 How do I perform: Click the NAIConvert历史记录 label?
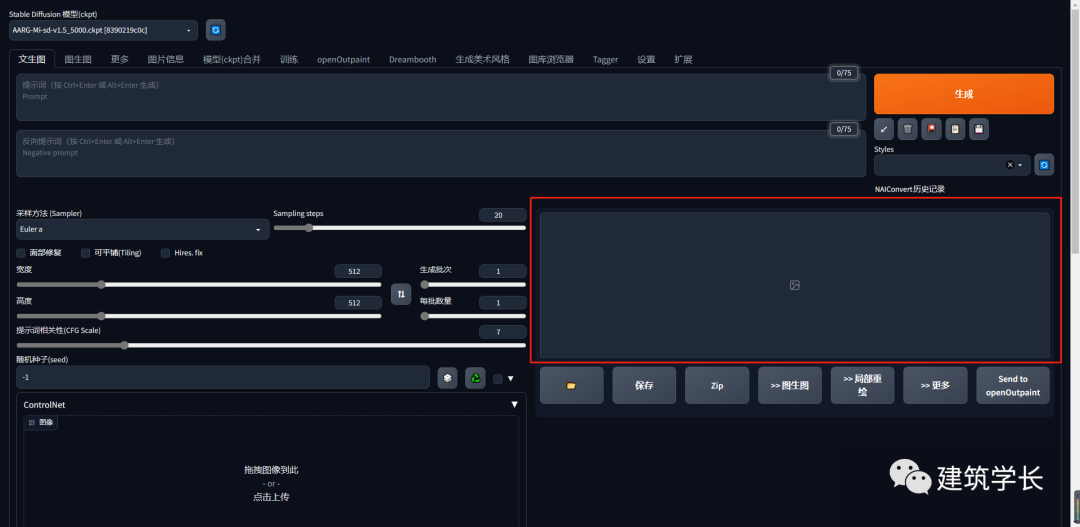[x=909, y=189]
